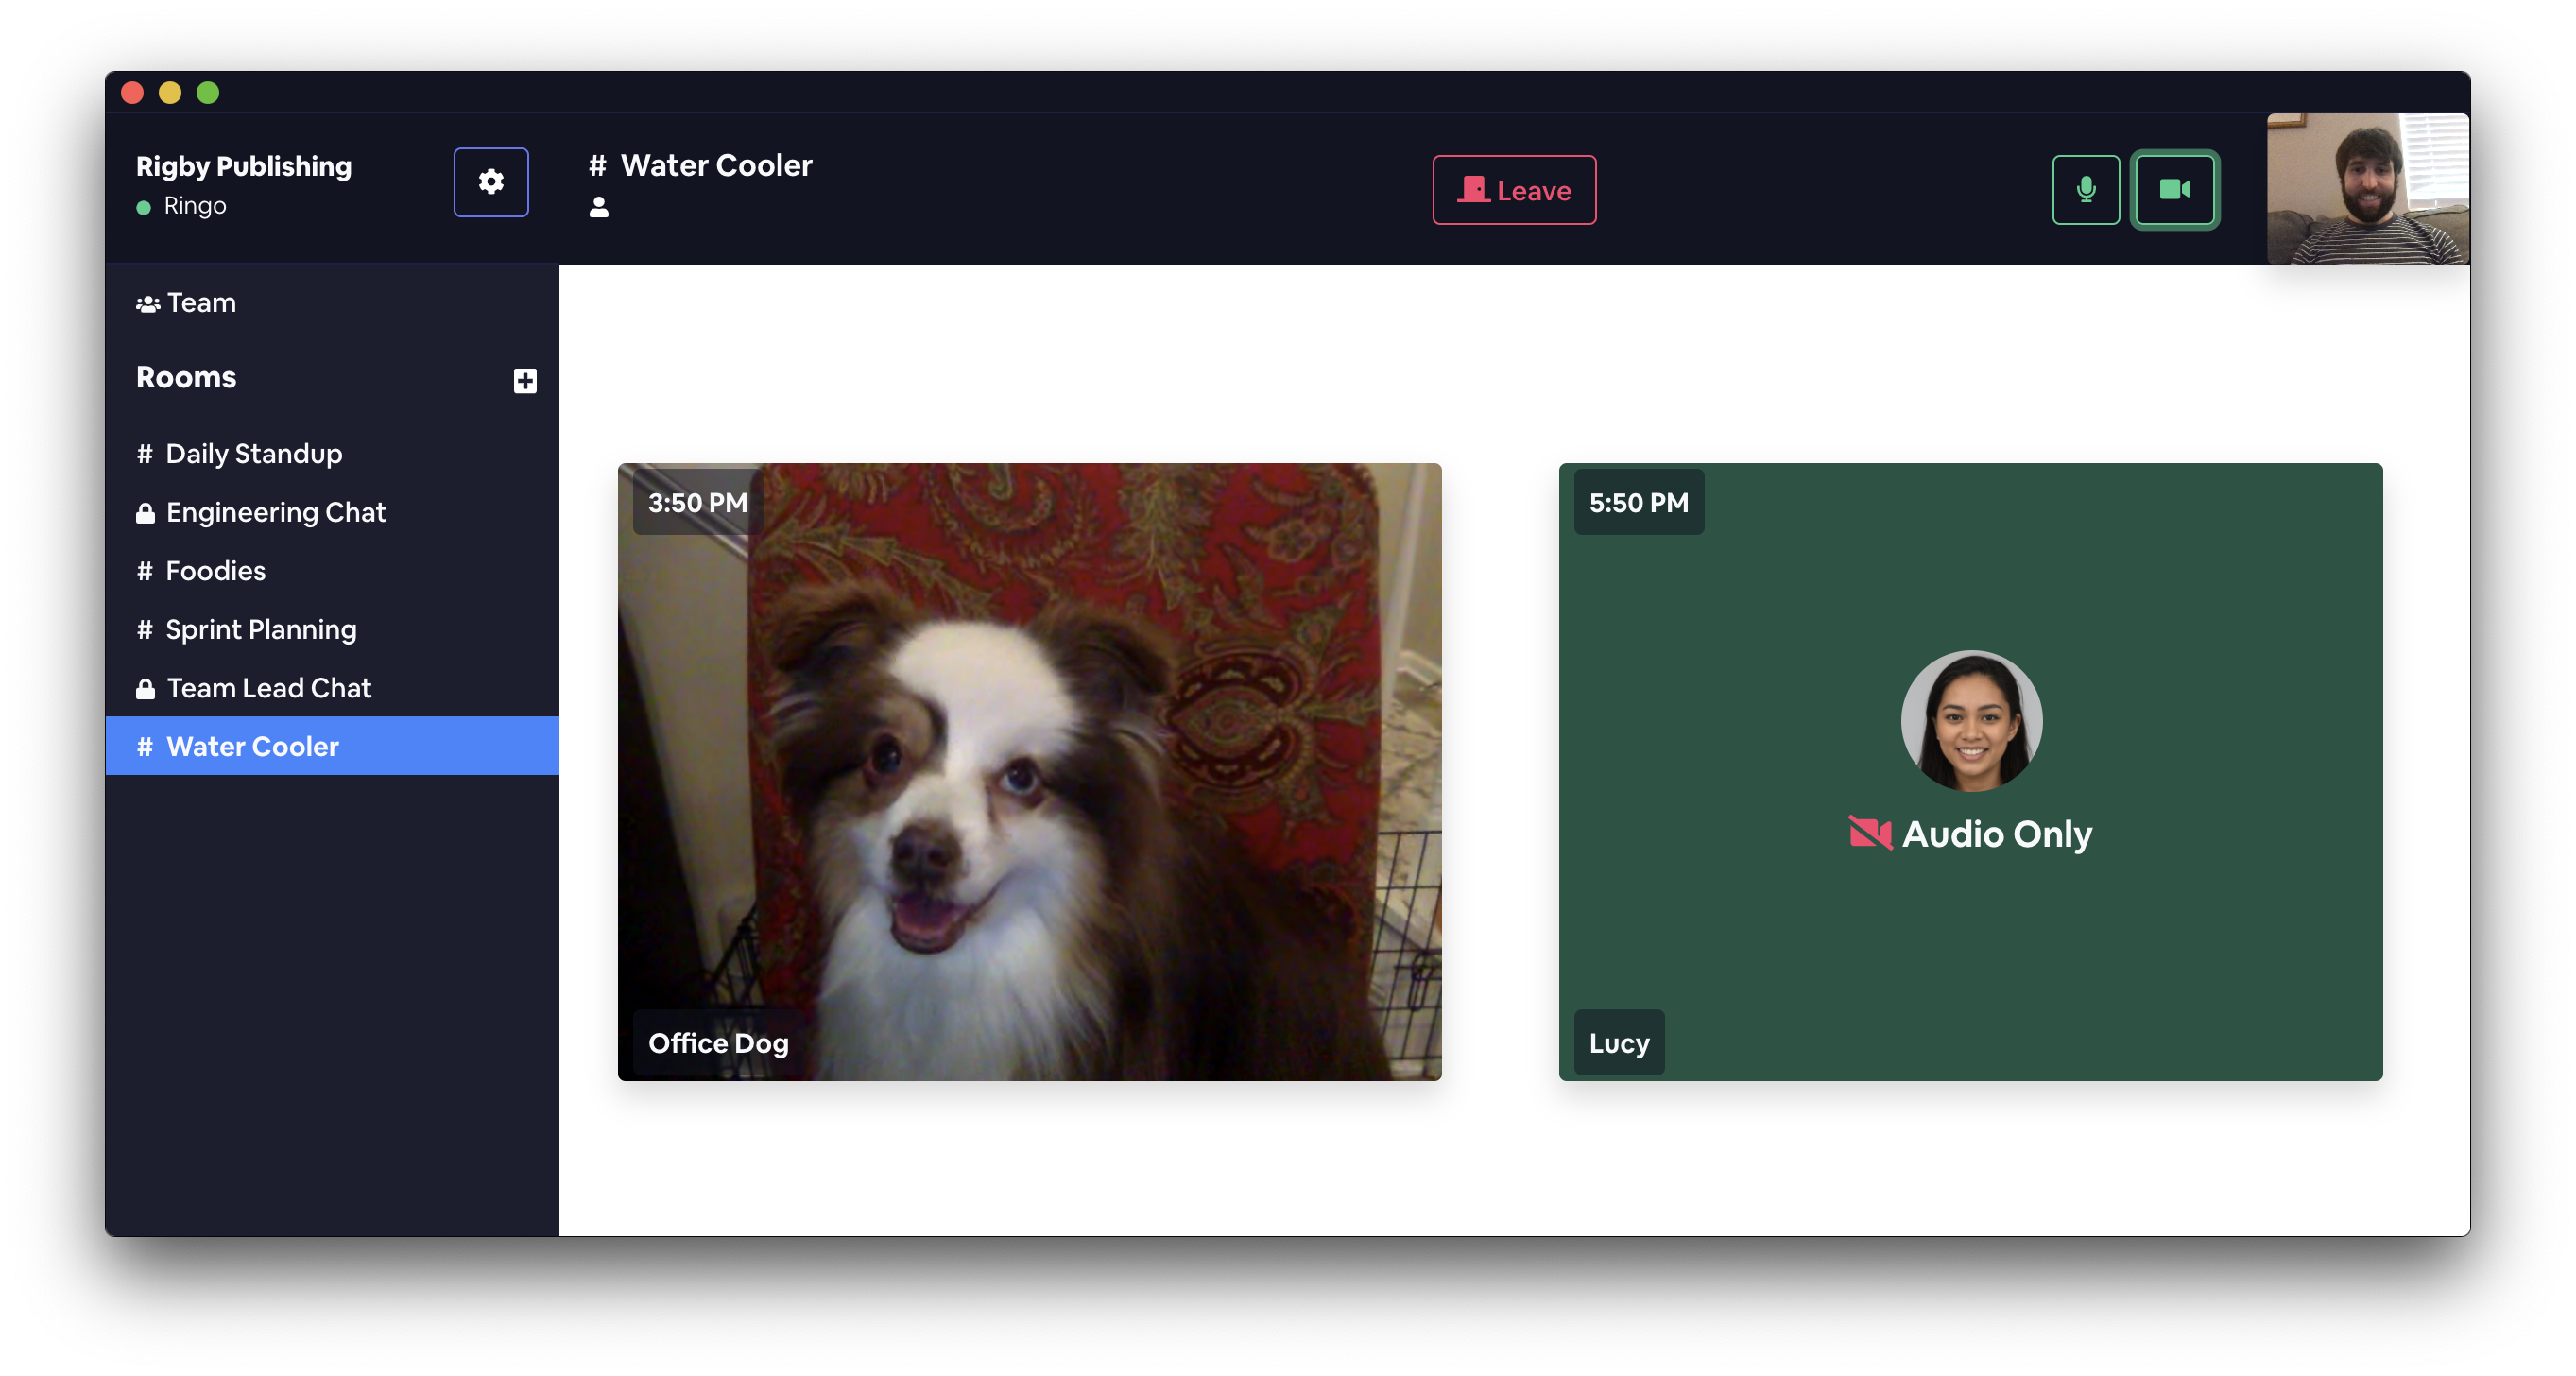This screenshot has width=2576, height=1376.
Task: Add a new room with plus icon
Action: click(525, 381)
